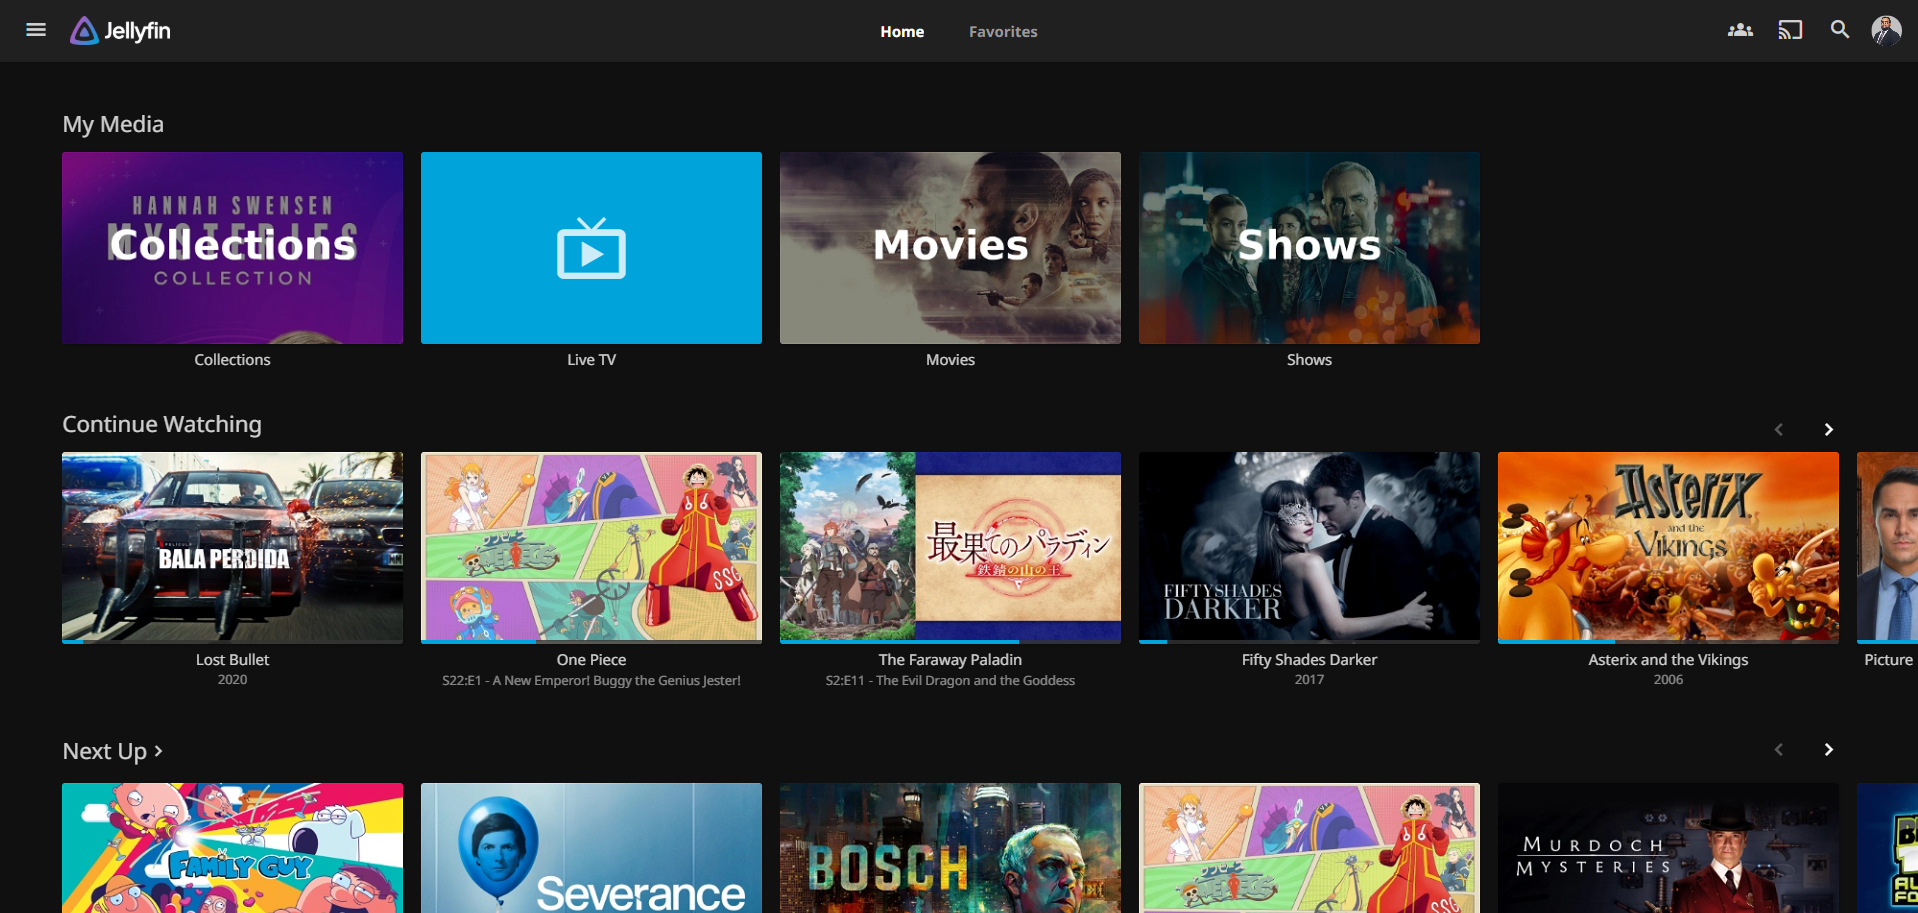The width and height of the screenshot is (1918, 913).
Task: Open the Live TV tile icon
Action: click(x=591, y=248)
